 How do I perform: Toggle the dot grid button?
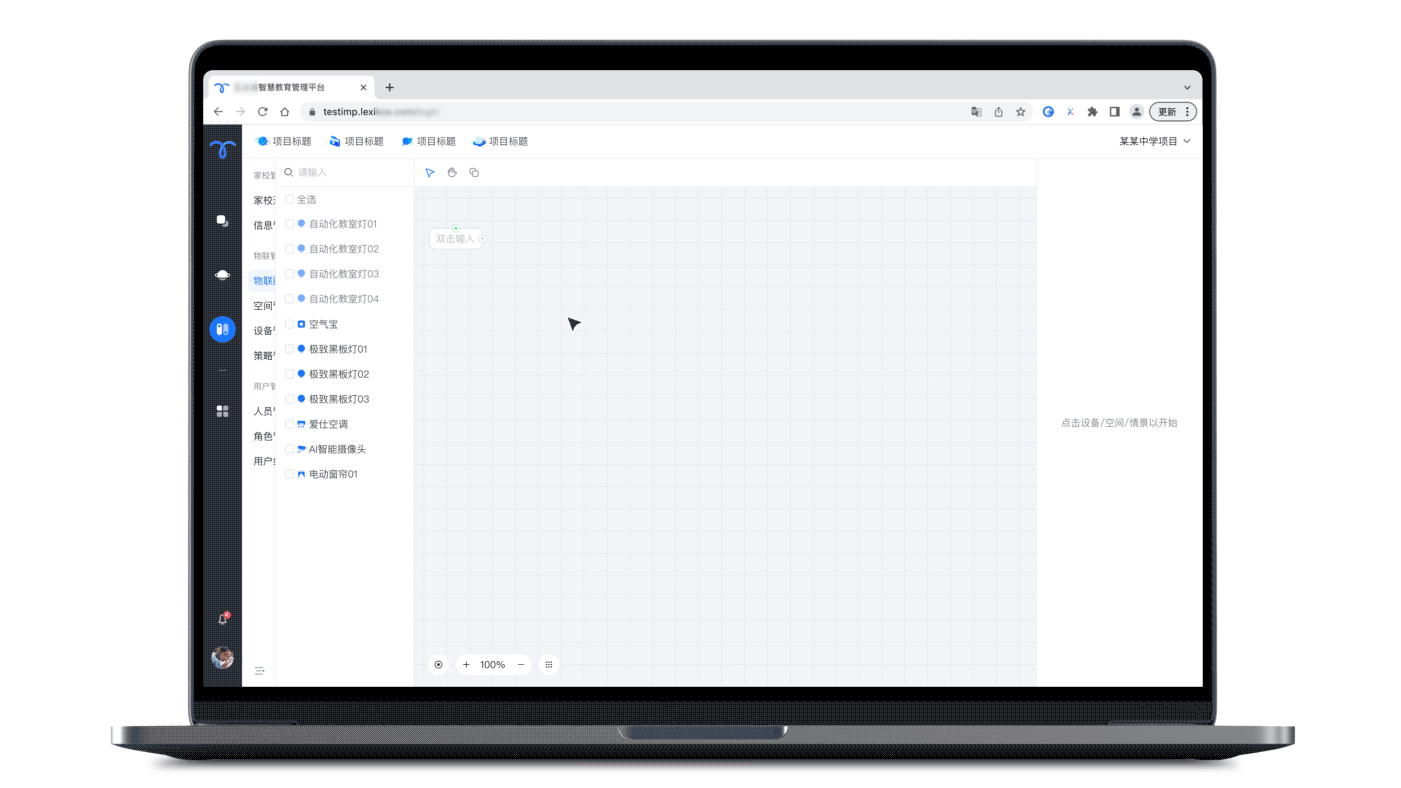[549, 664]
